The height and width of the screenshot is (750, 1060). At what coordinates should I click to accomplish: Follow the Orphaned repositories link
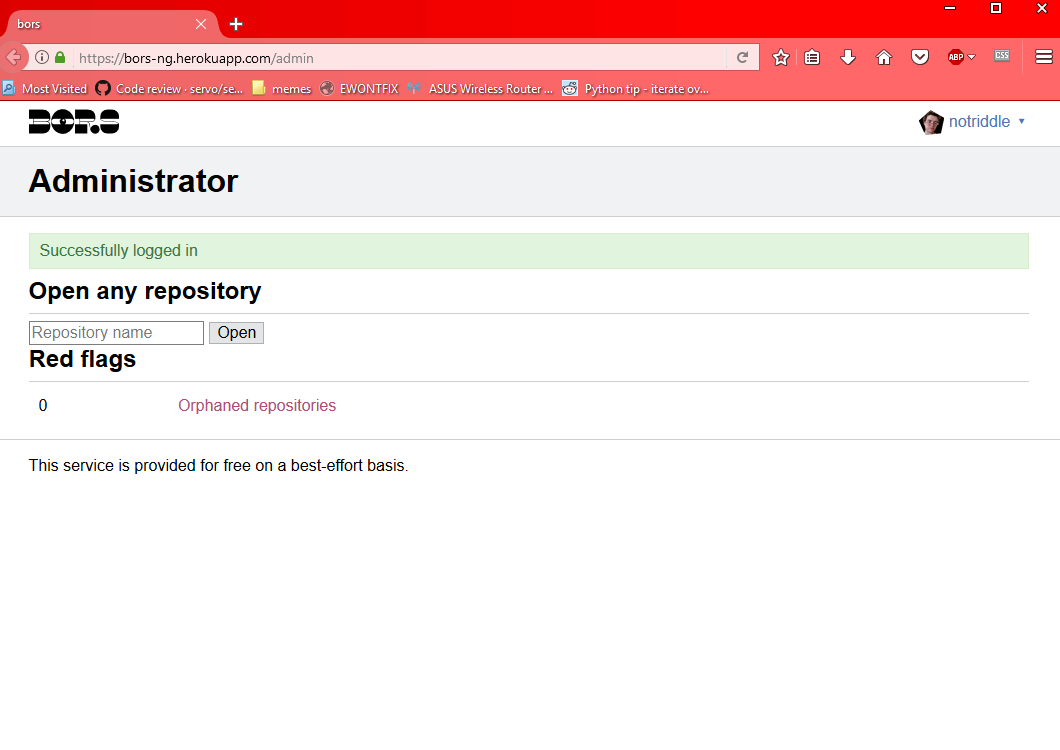click(257, 406)
